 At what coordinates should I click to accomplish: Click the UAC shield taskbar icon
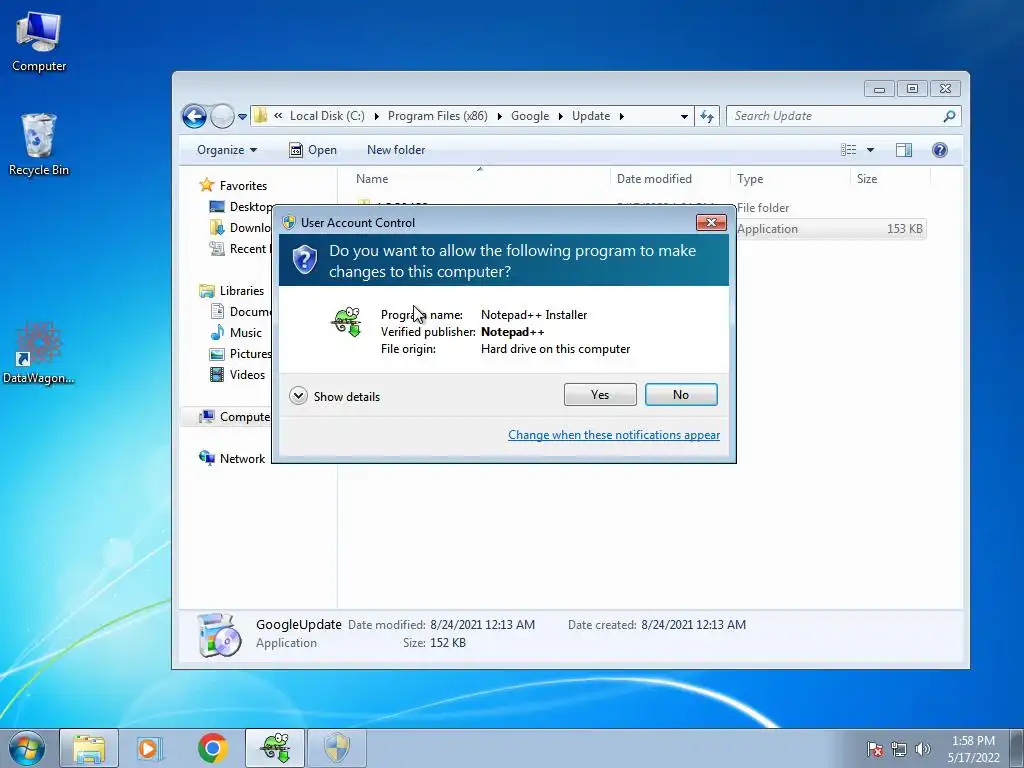tap(337, 748)
